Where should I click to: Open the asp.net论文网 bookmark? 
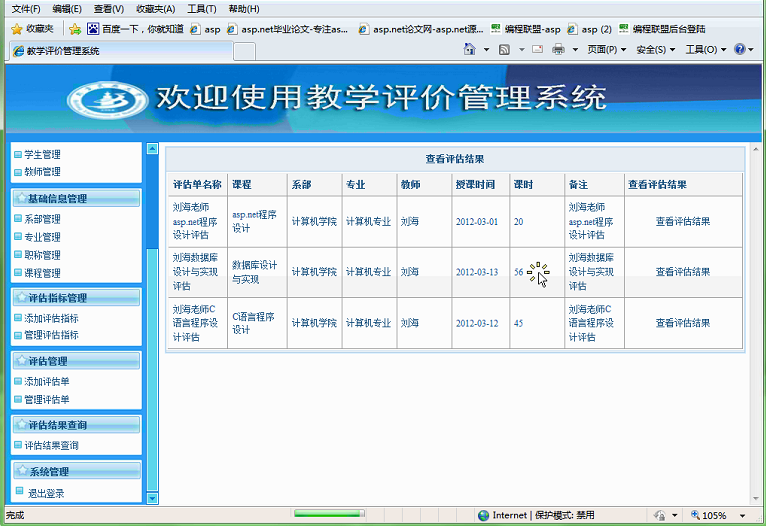pyautogui.click(x=421, y=29)
